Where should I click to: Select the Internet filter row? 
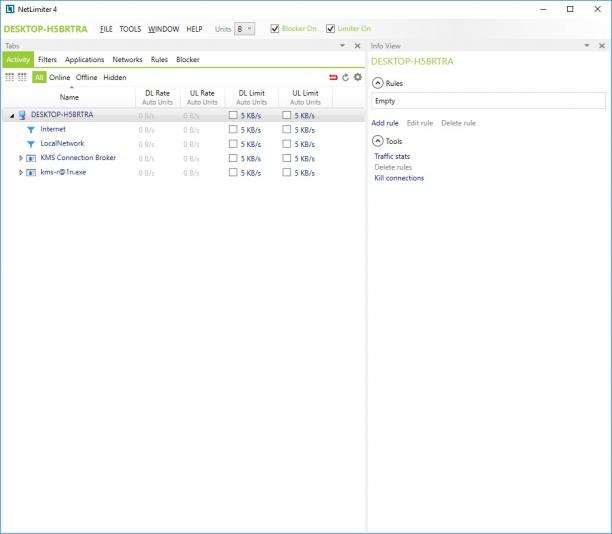183,129
